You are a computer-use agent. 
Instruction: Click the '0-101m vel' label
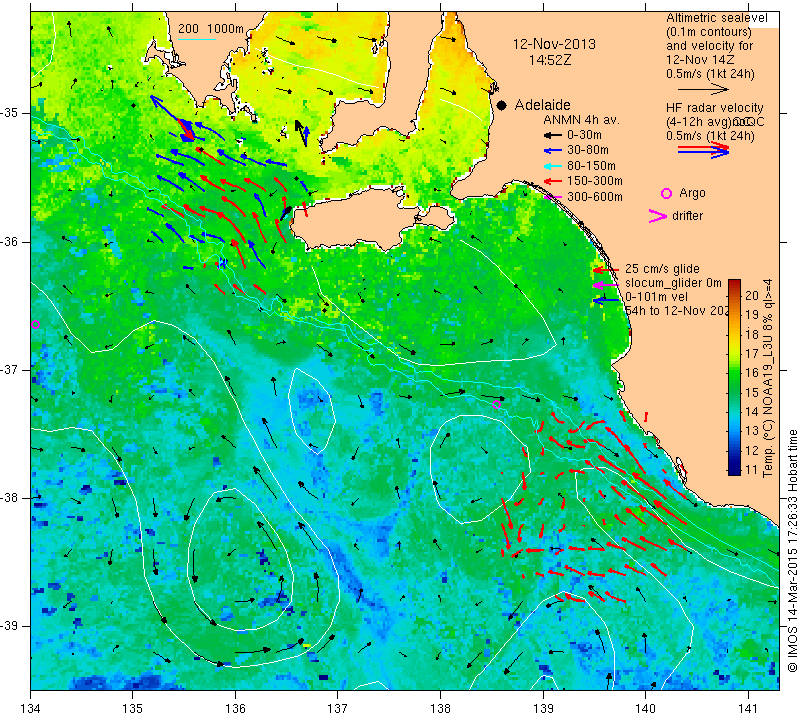(656, 297)
